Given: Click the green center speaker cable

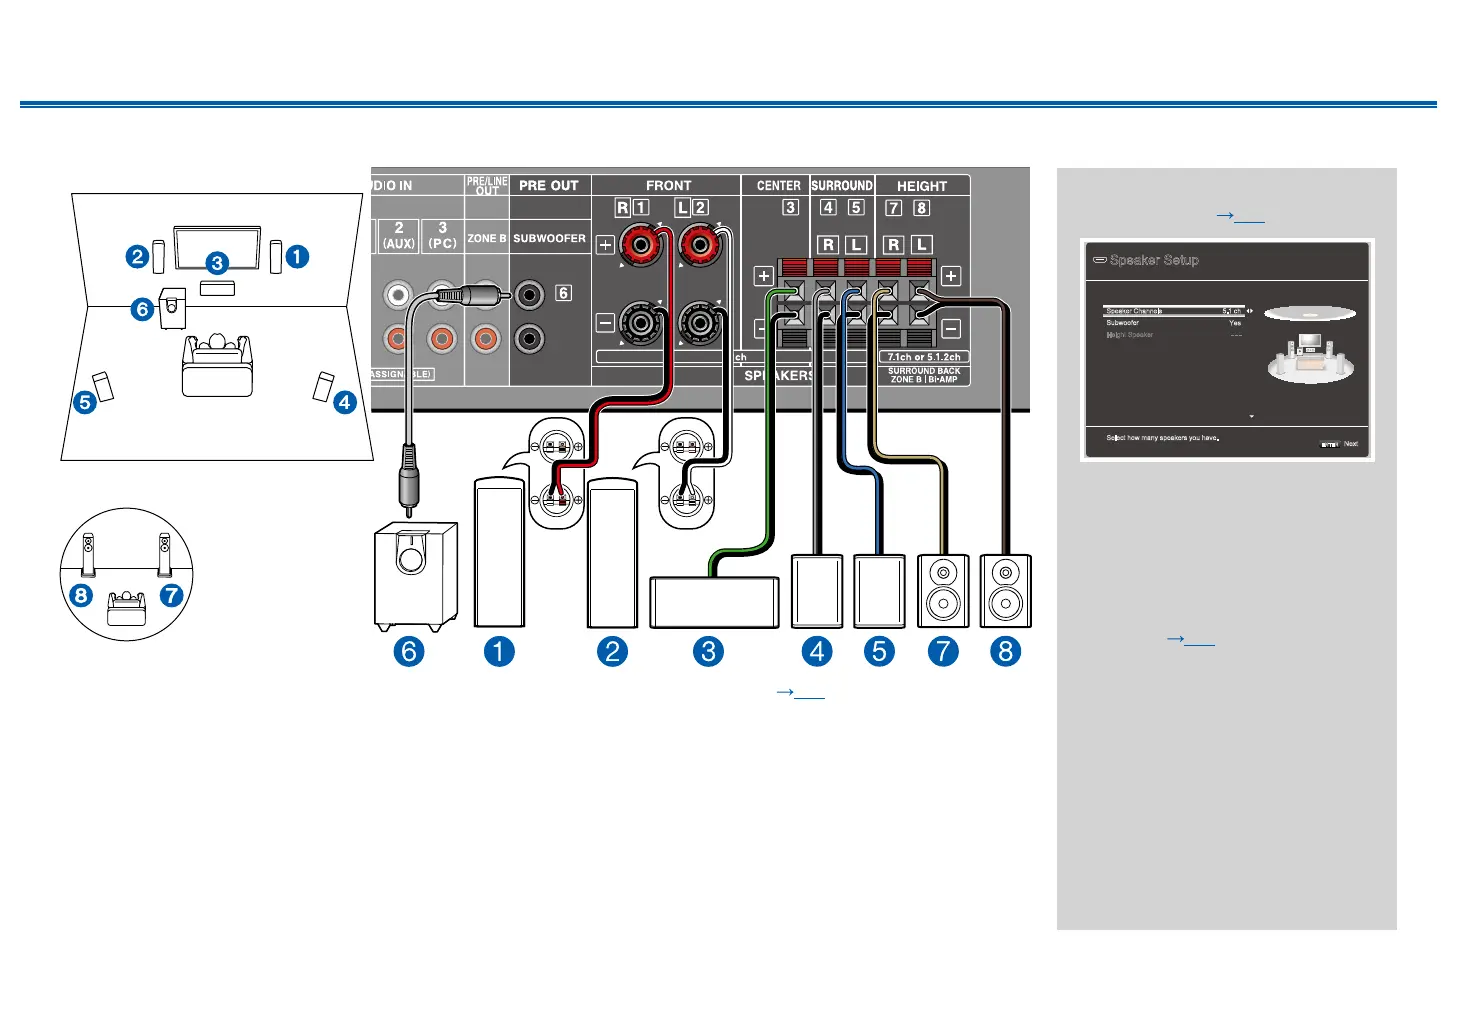Looking at the screenshot, I should pos(769,420).
